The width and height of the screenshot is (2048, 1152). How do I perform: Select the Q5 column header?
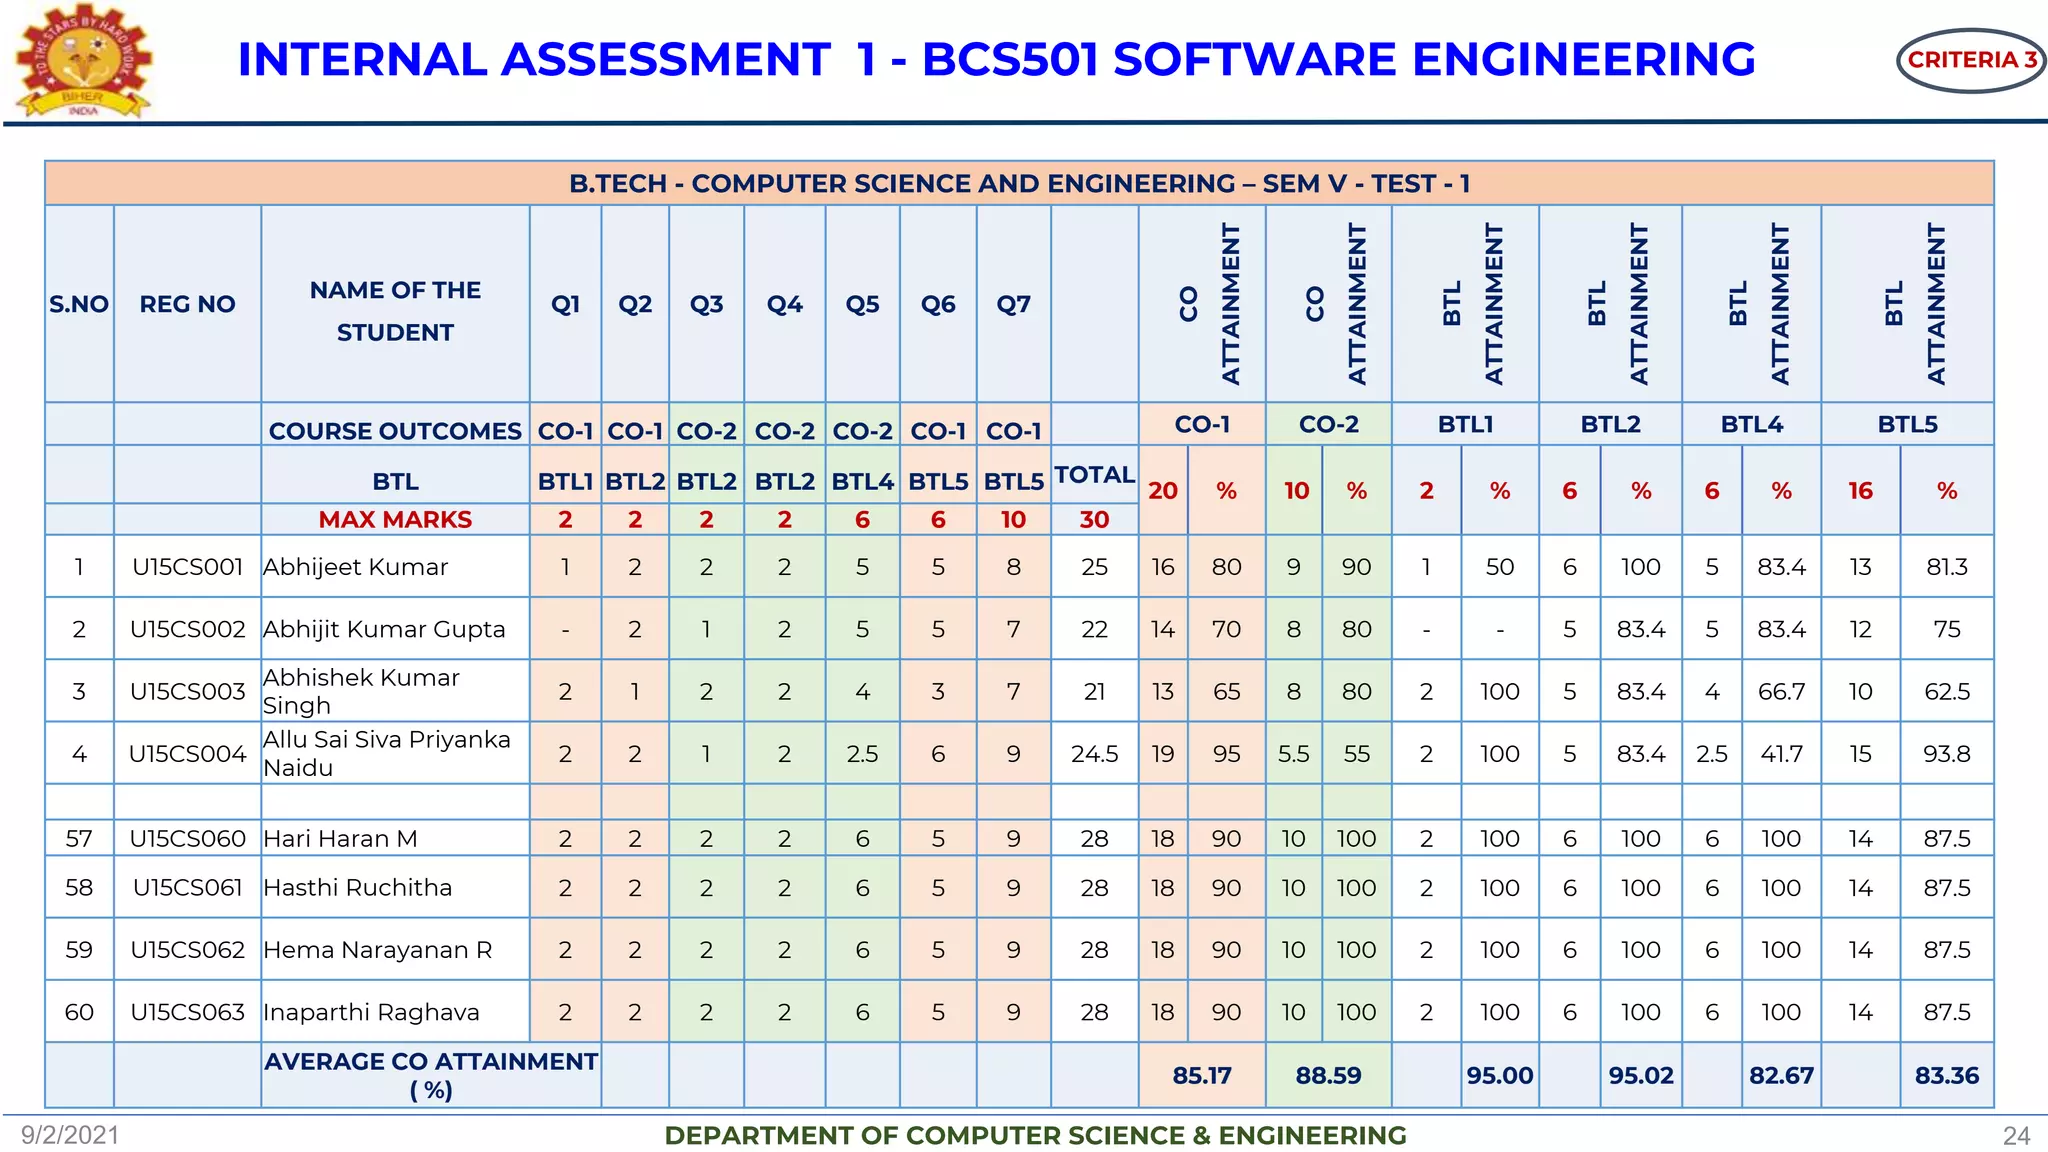click(862, 304)
